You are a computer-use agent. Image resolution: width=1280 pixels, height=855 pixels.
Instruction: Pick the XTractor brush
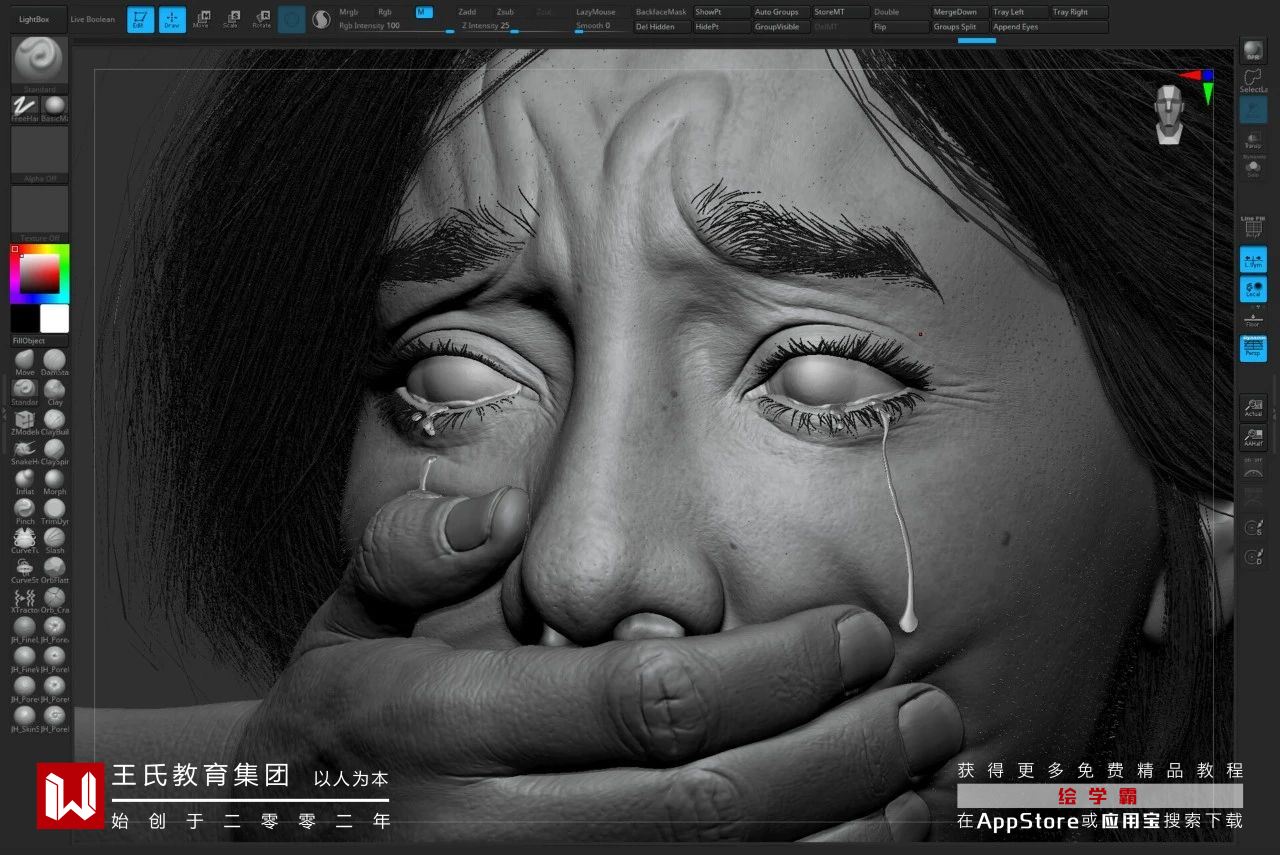(25, 600)
